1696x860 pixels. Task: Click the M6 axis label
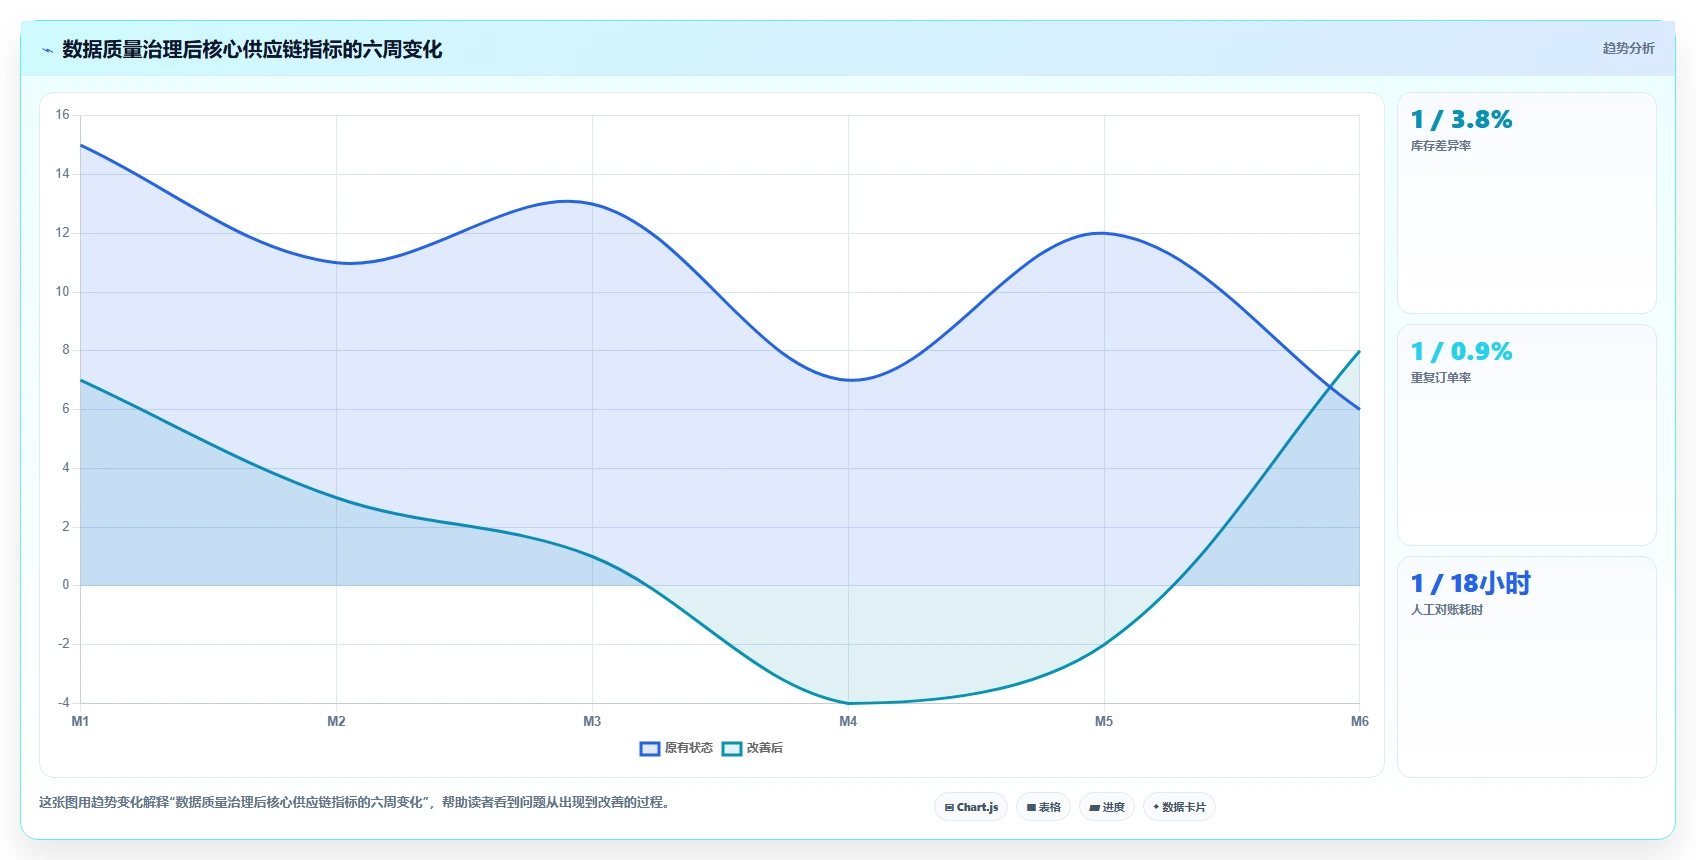coord(1360,722)
